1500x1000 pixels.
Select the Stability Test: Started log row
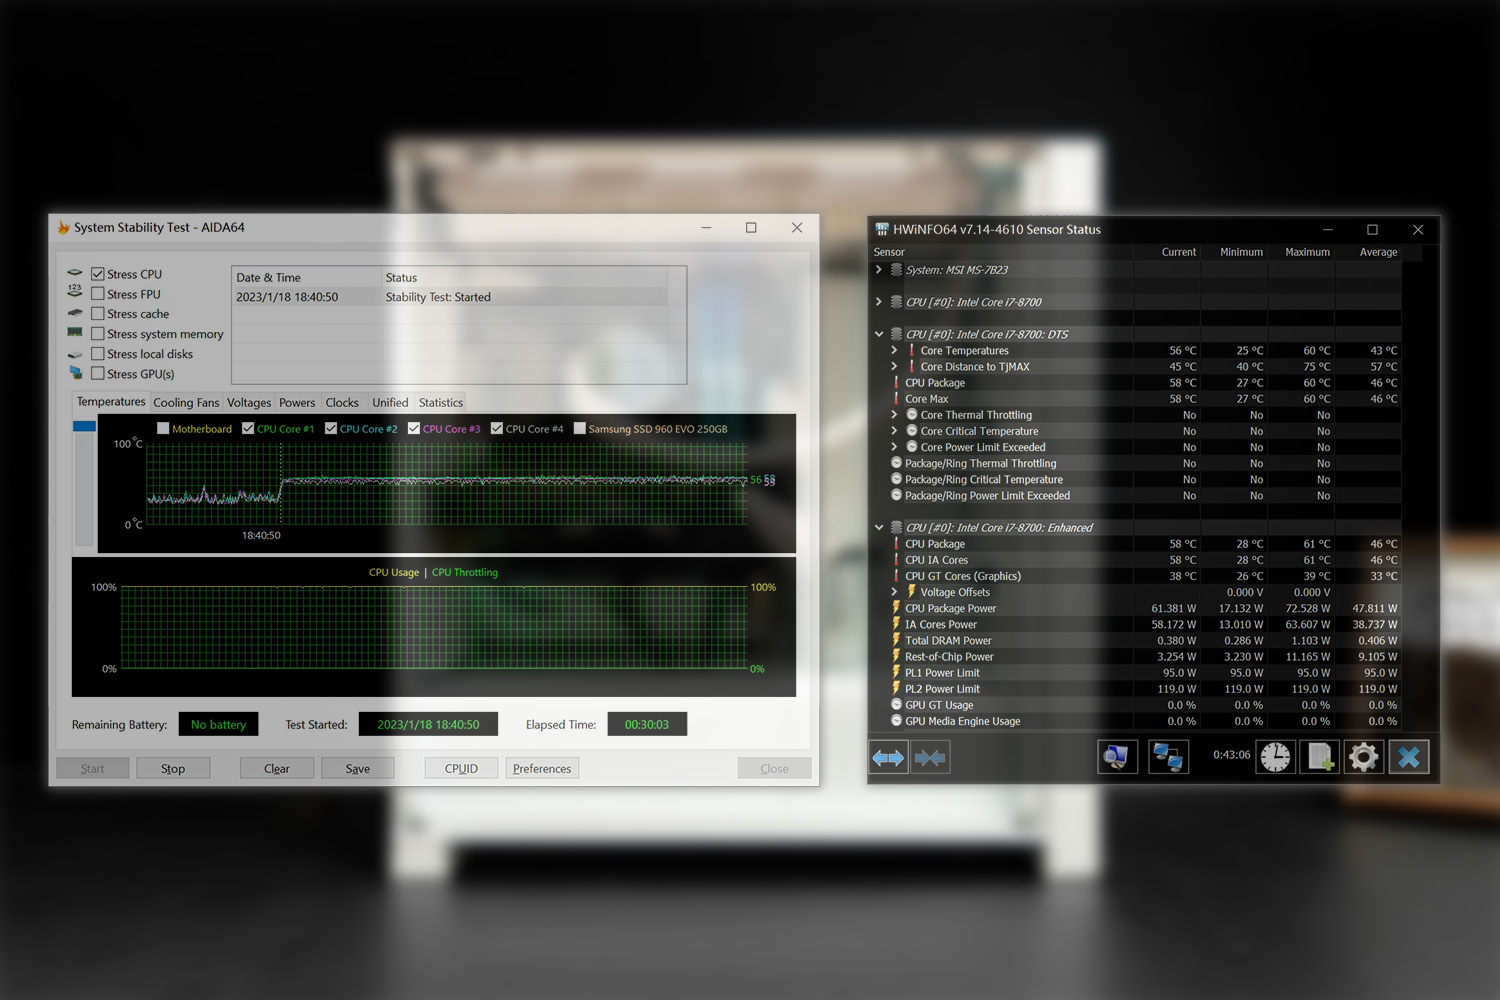point(438,297)
